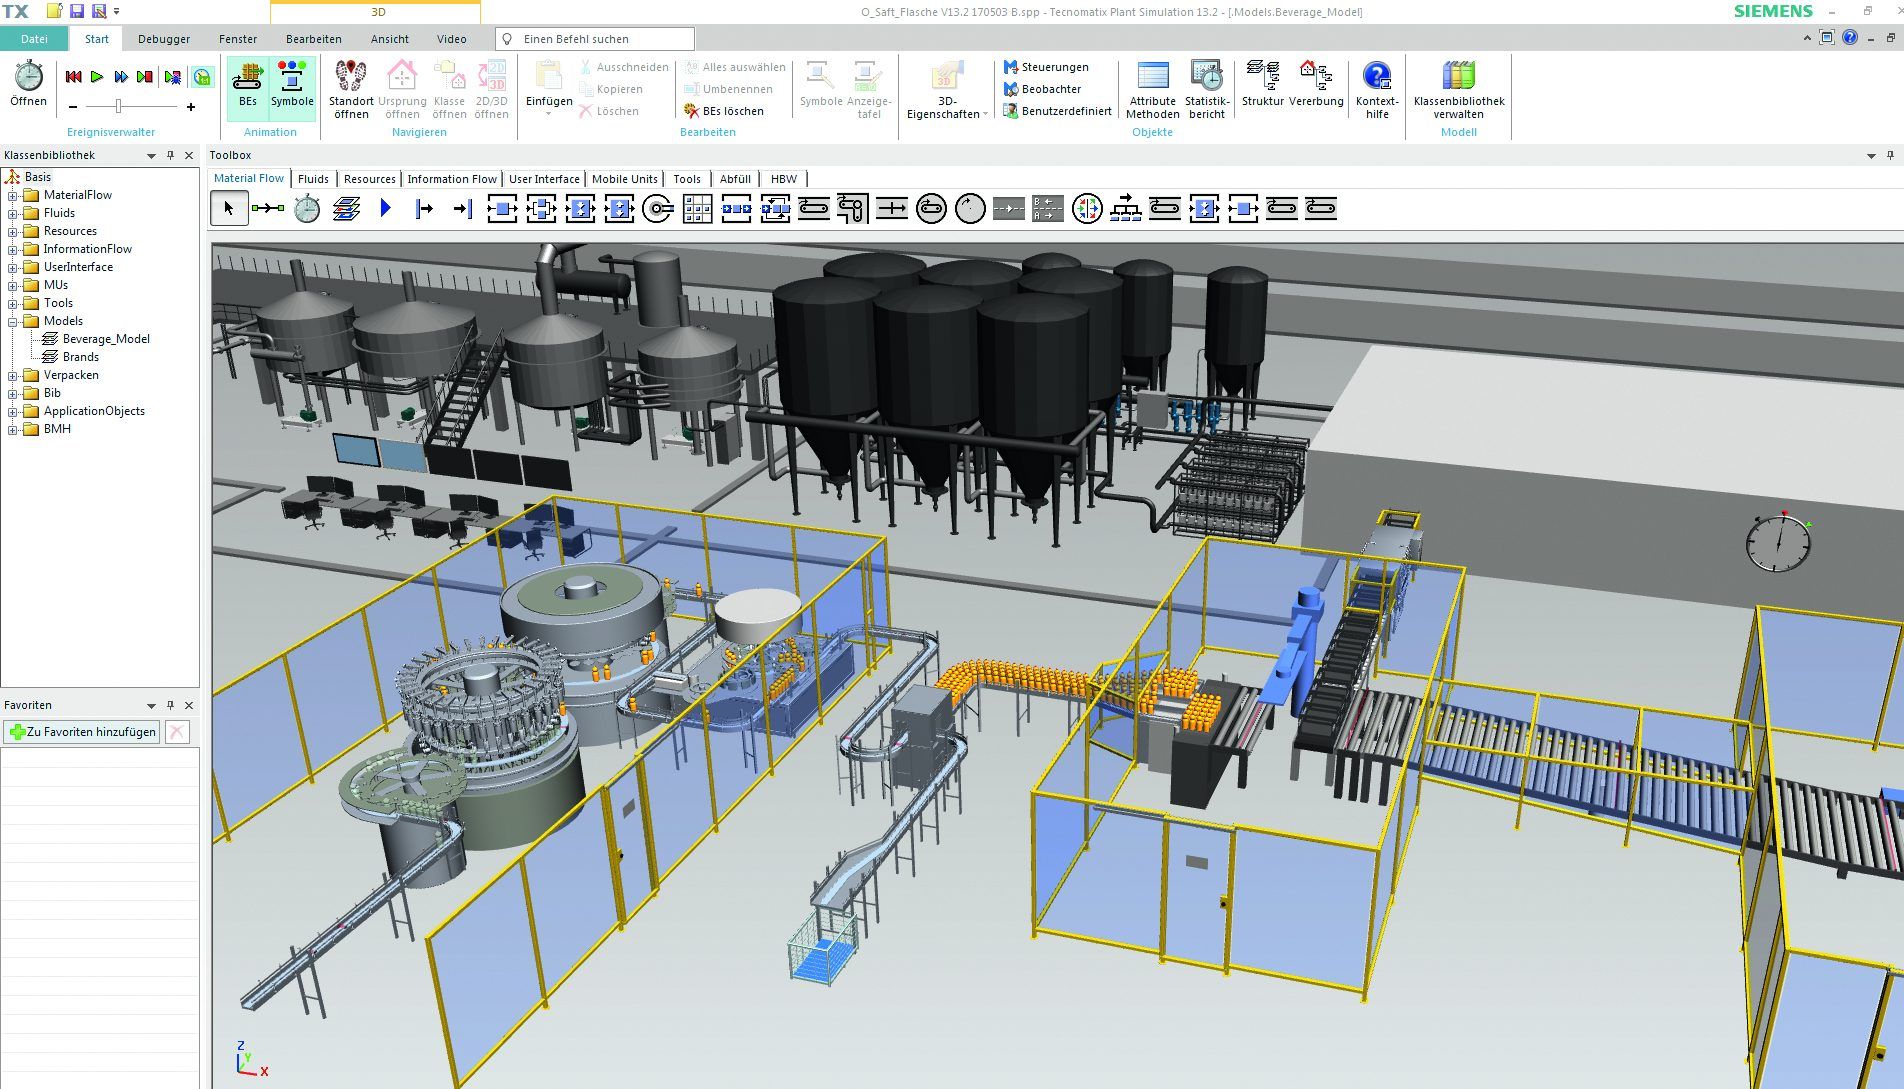This screenshot has height=1089, width=1904.
Task: Open Beobachter
Action: point(1042,89)
